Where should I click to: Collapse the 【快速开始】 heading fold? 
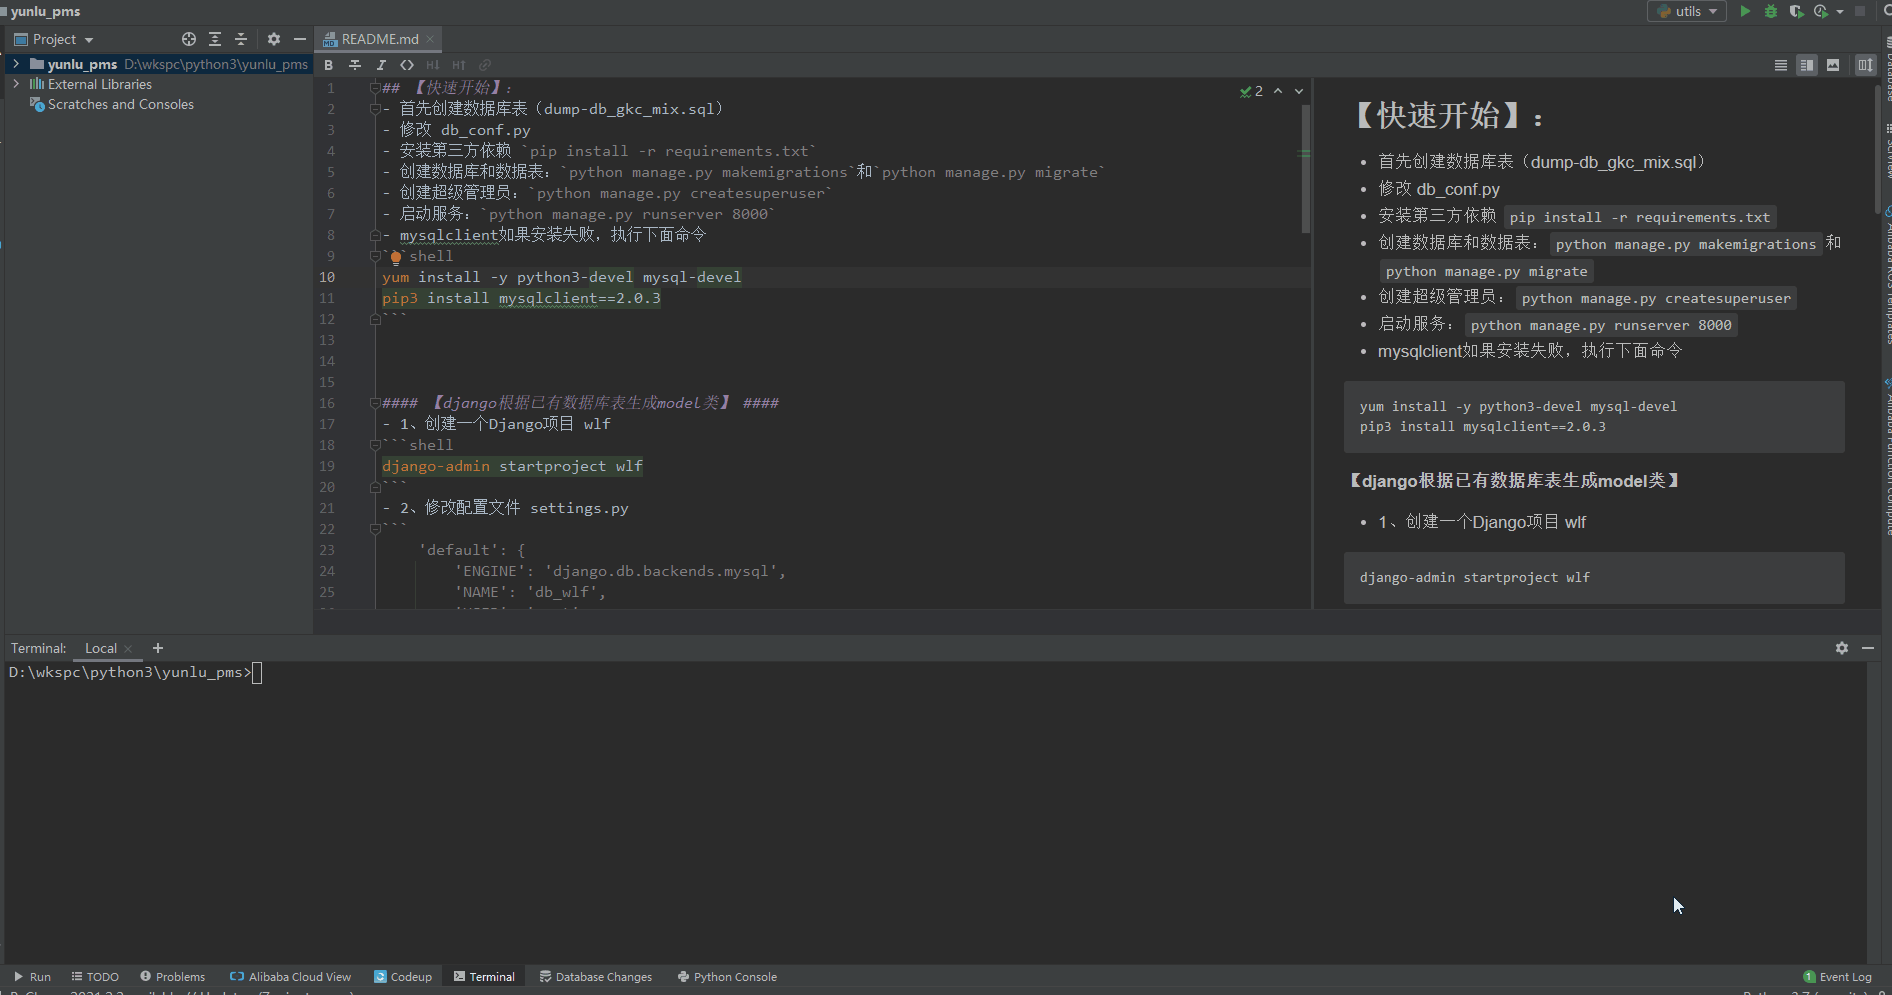(x=375, y=88)
